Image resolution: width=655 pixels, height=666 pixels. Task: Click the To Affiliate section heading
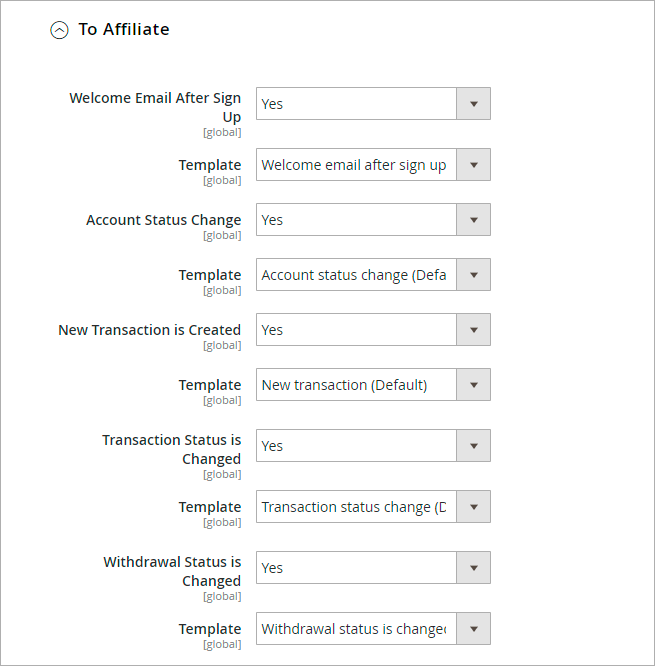(123, 30)
